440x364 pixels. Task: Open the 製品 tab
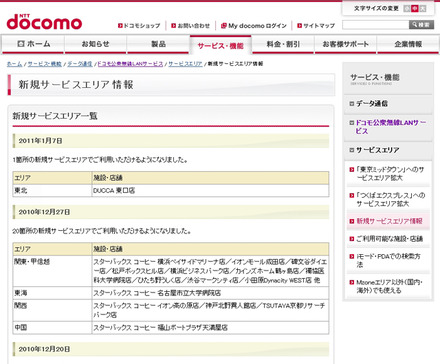158,44
